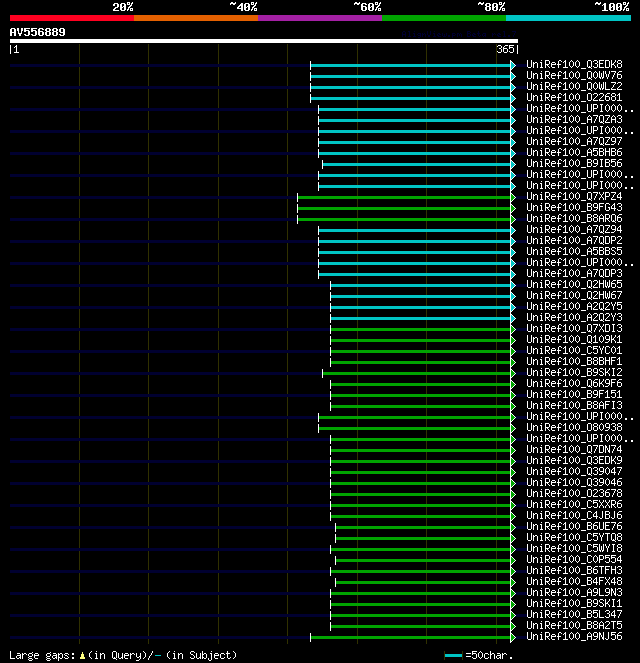Select the UniRef100_B4FX48 label
The image size is (640, 663).
click(574, 581)
